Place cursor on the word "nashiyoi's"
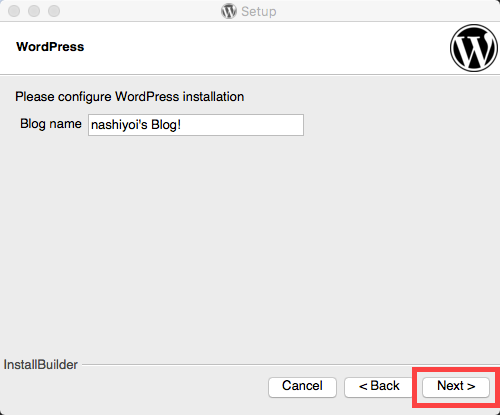 [119, 125]
